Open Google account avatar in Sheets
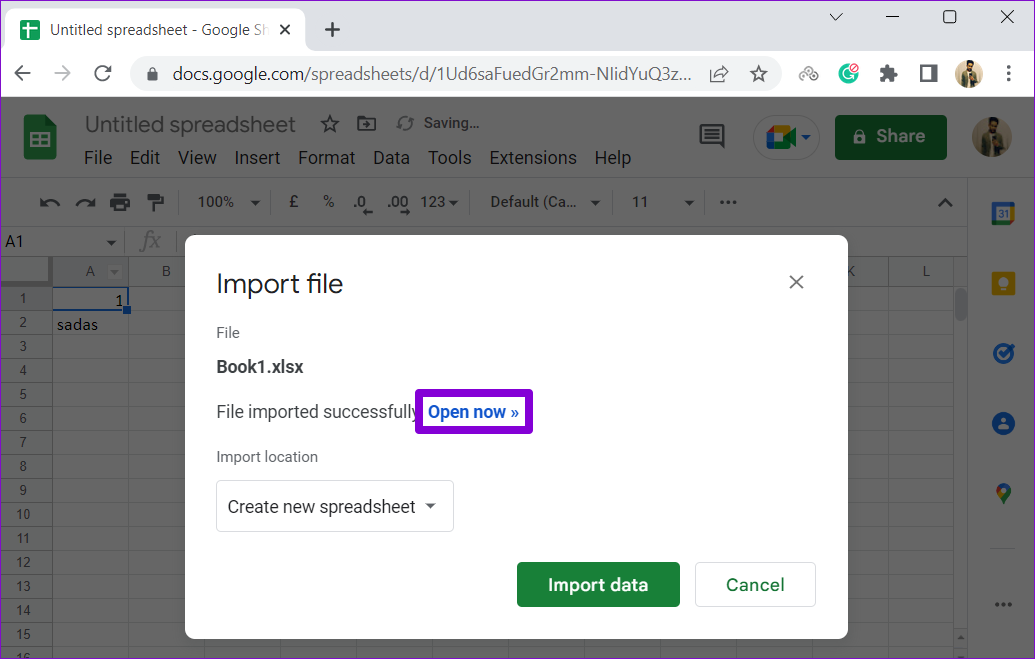 991,137
